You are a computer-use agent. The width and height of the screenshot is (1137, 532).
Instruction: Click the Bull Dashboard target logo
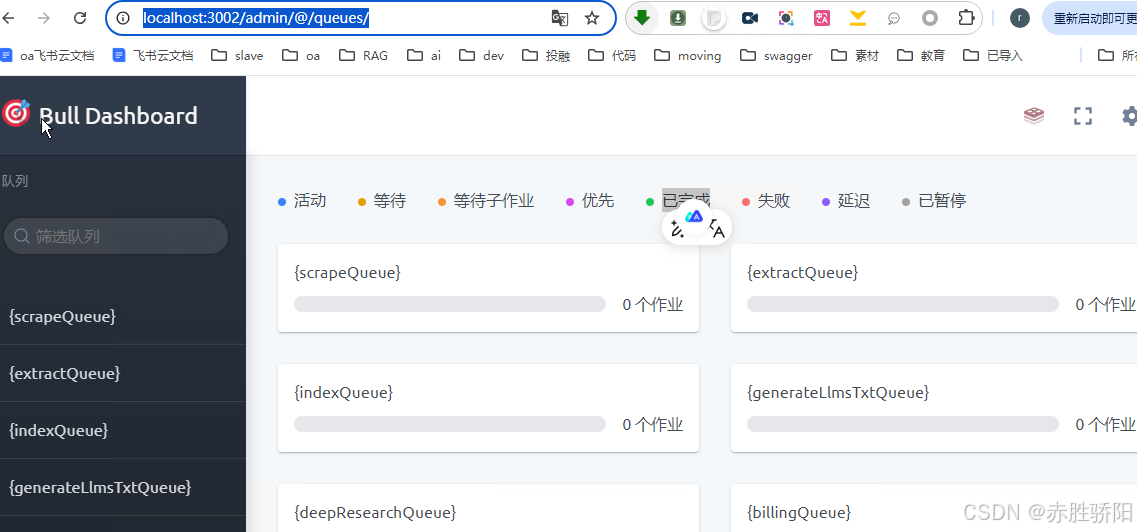15,113
